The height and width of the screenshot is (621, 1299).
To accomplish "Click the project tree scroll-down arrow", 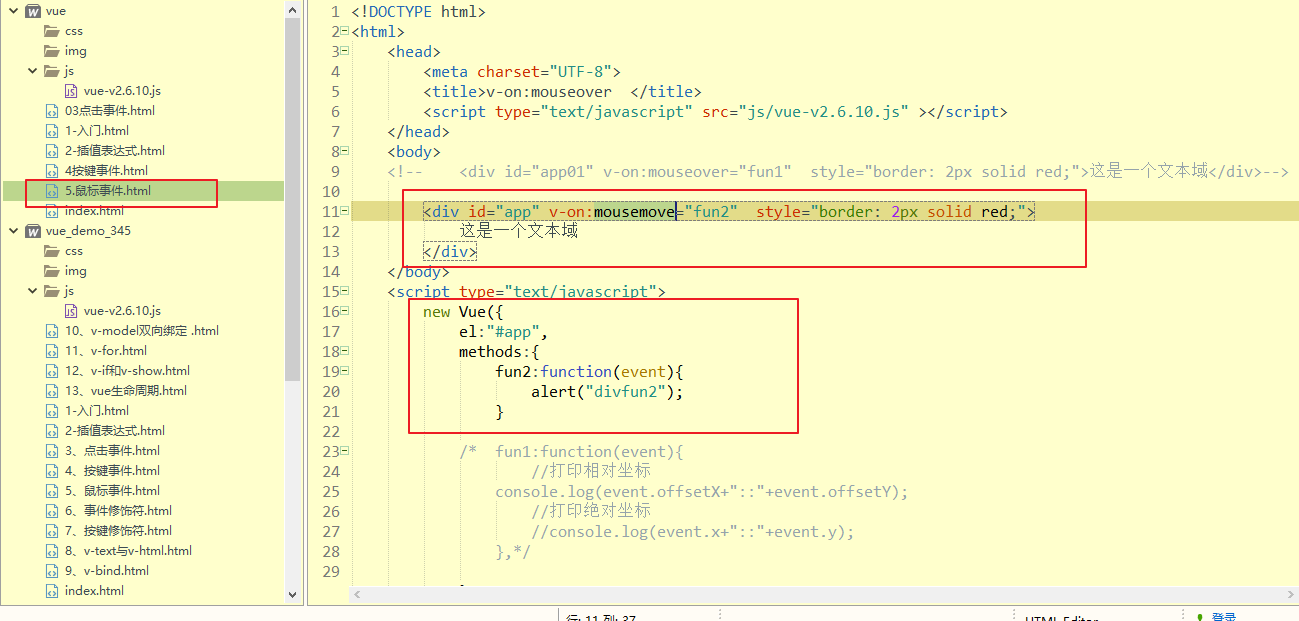I will (293, 595).
